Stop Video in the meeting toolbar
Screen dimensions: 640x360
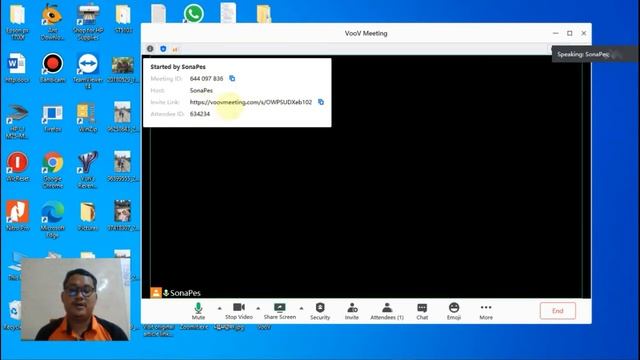coord(239,311)
